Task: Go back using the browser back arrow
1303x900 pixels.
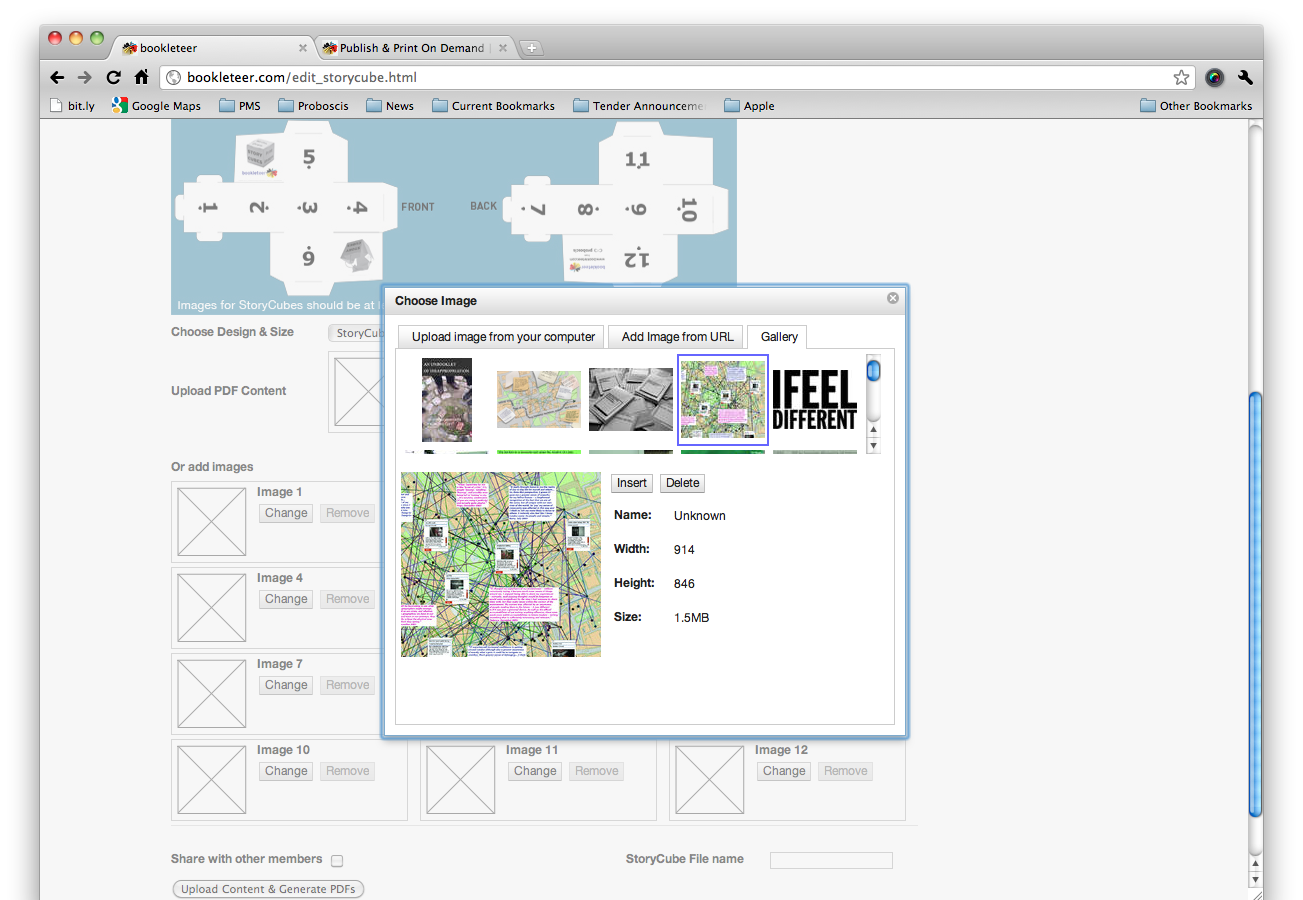Action: click(x=57, y=77)
